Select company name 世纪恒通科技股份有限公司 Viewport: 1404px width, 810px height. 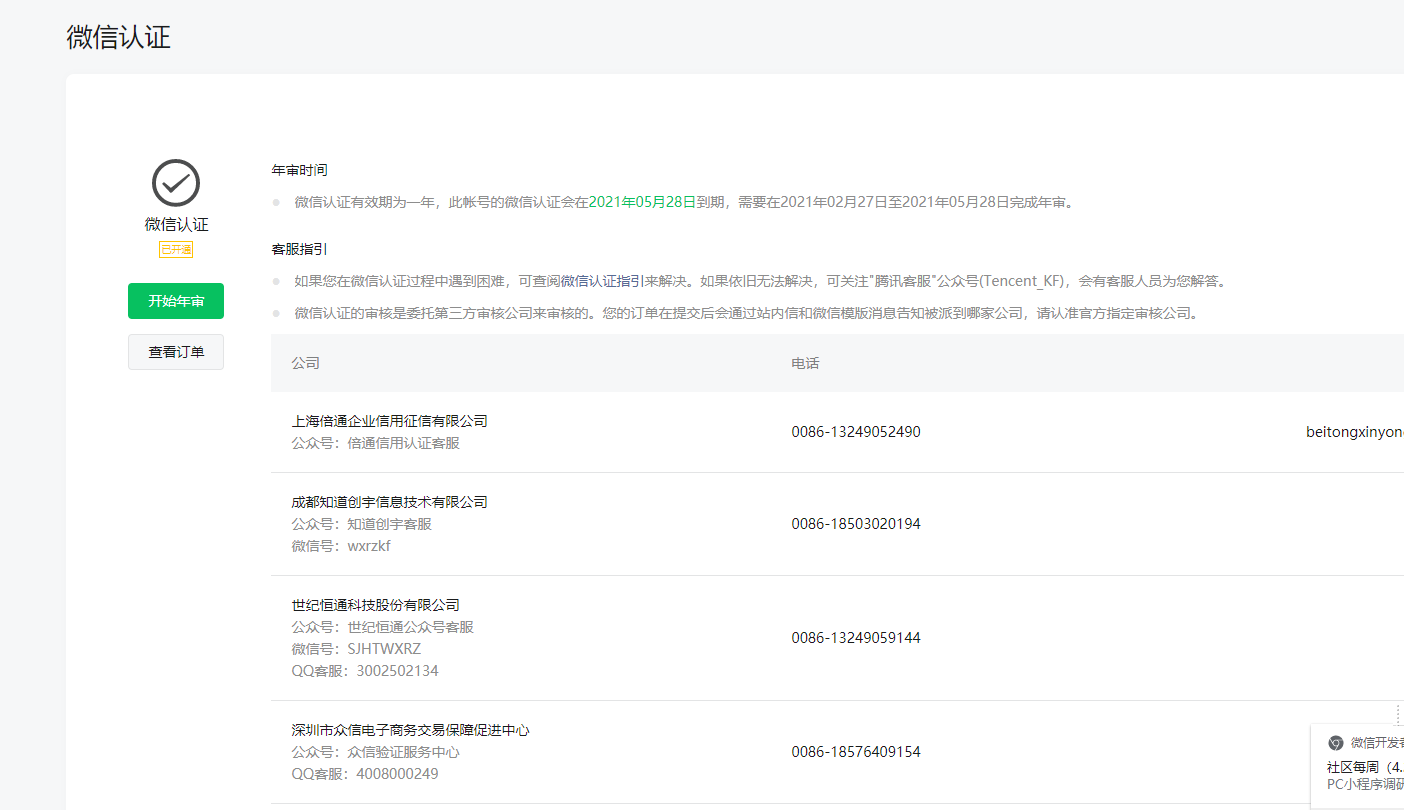click(376, 605)
